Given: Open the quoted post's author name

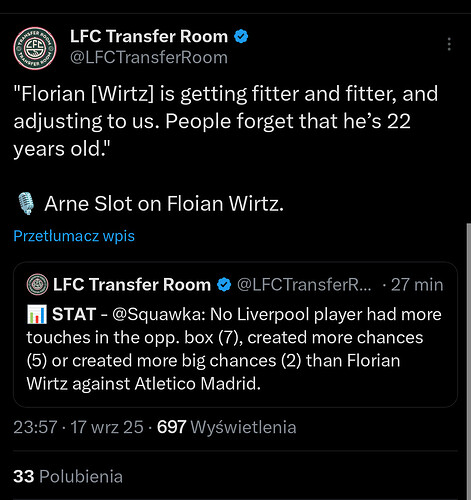Looking at the screenshot, I should 132,285.
